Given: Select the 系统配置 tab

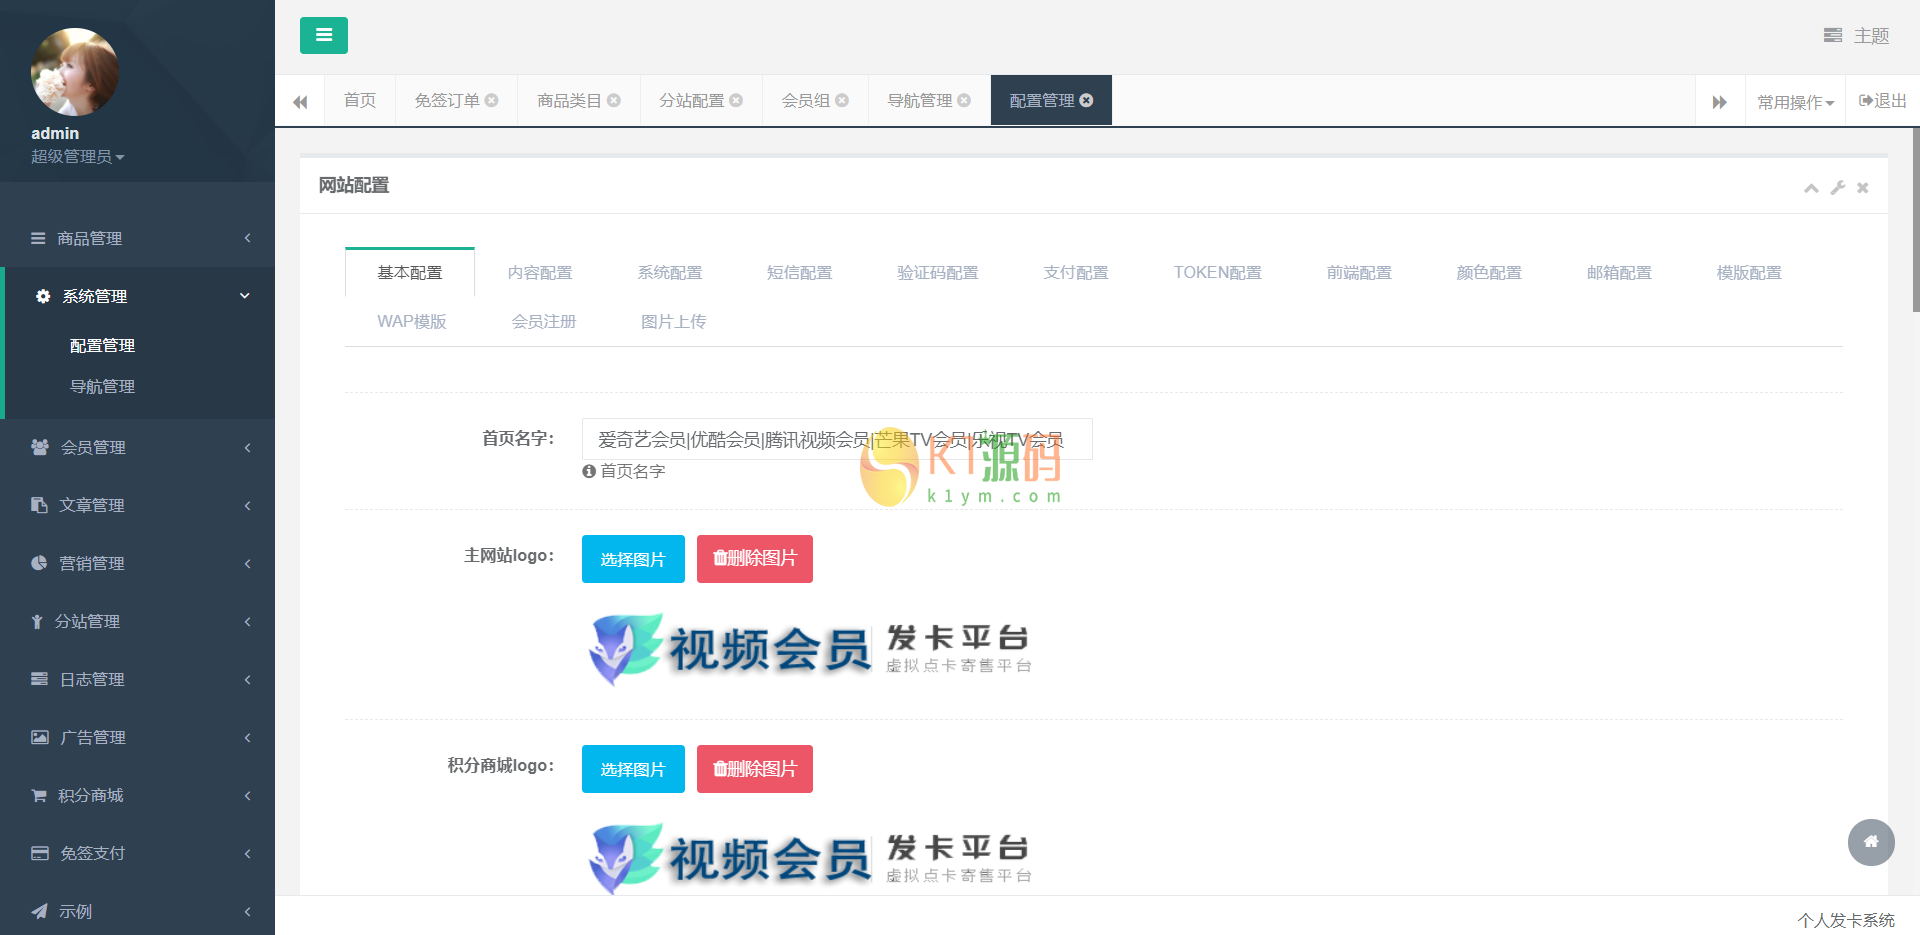Looking at the screenshot, I should pyautogui.click(x=670, y=272).
